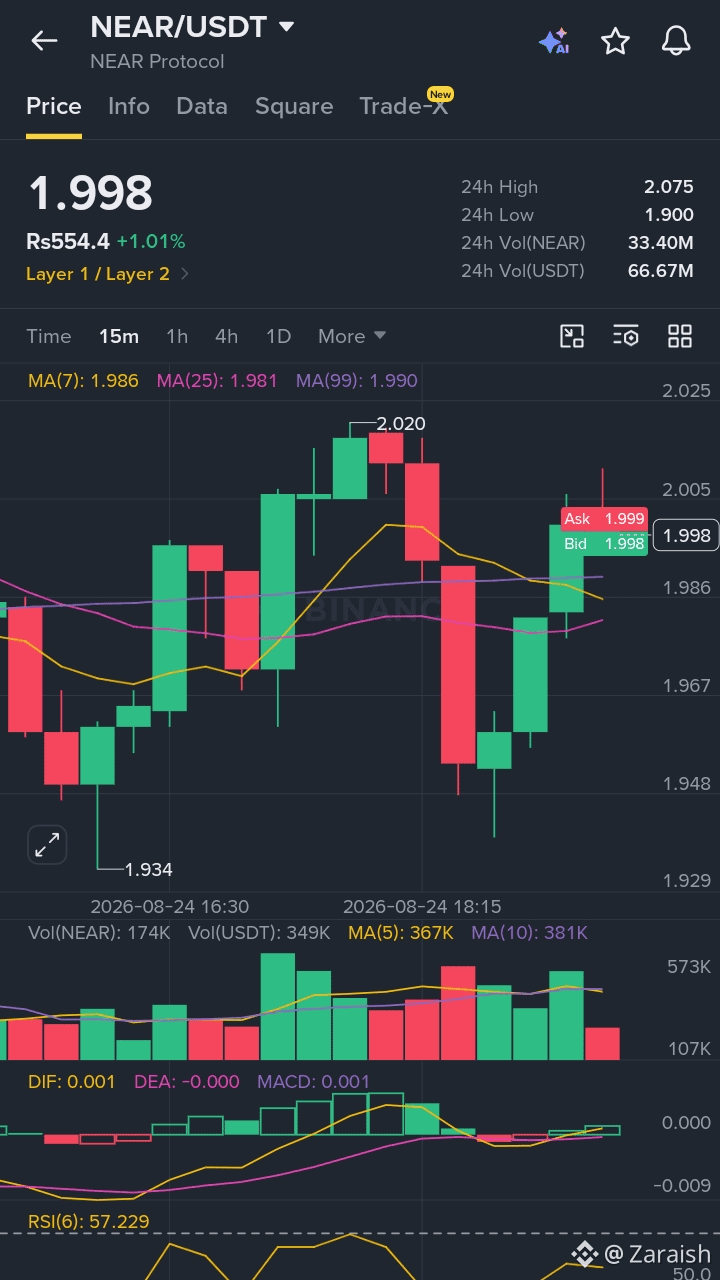Switch to the Price tab

[54, 106]
